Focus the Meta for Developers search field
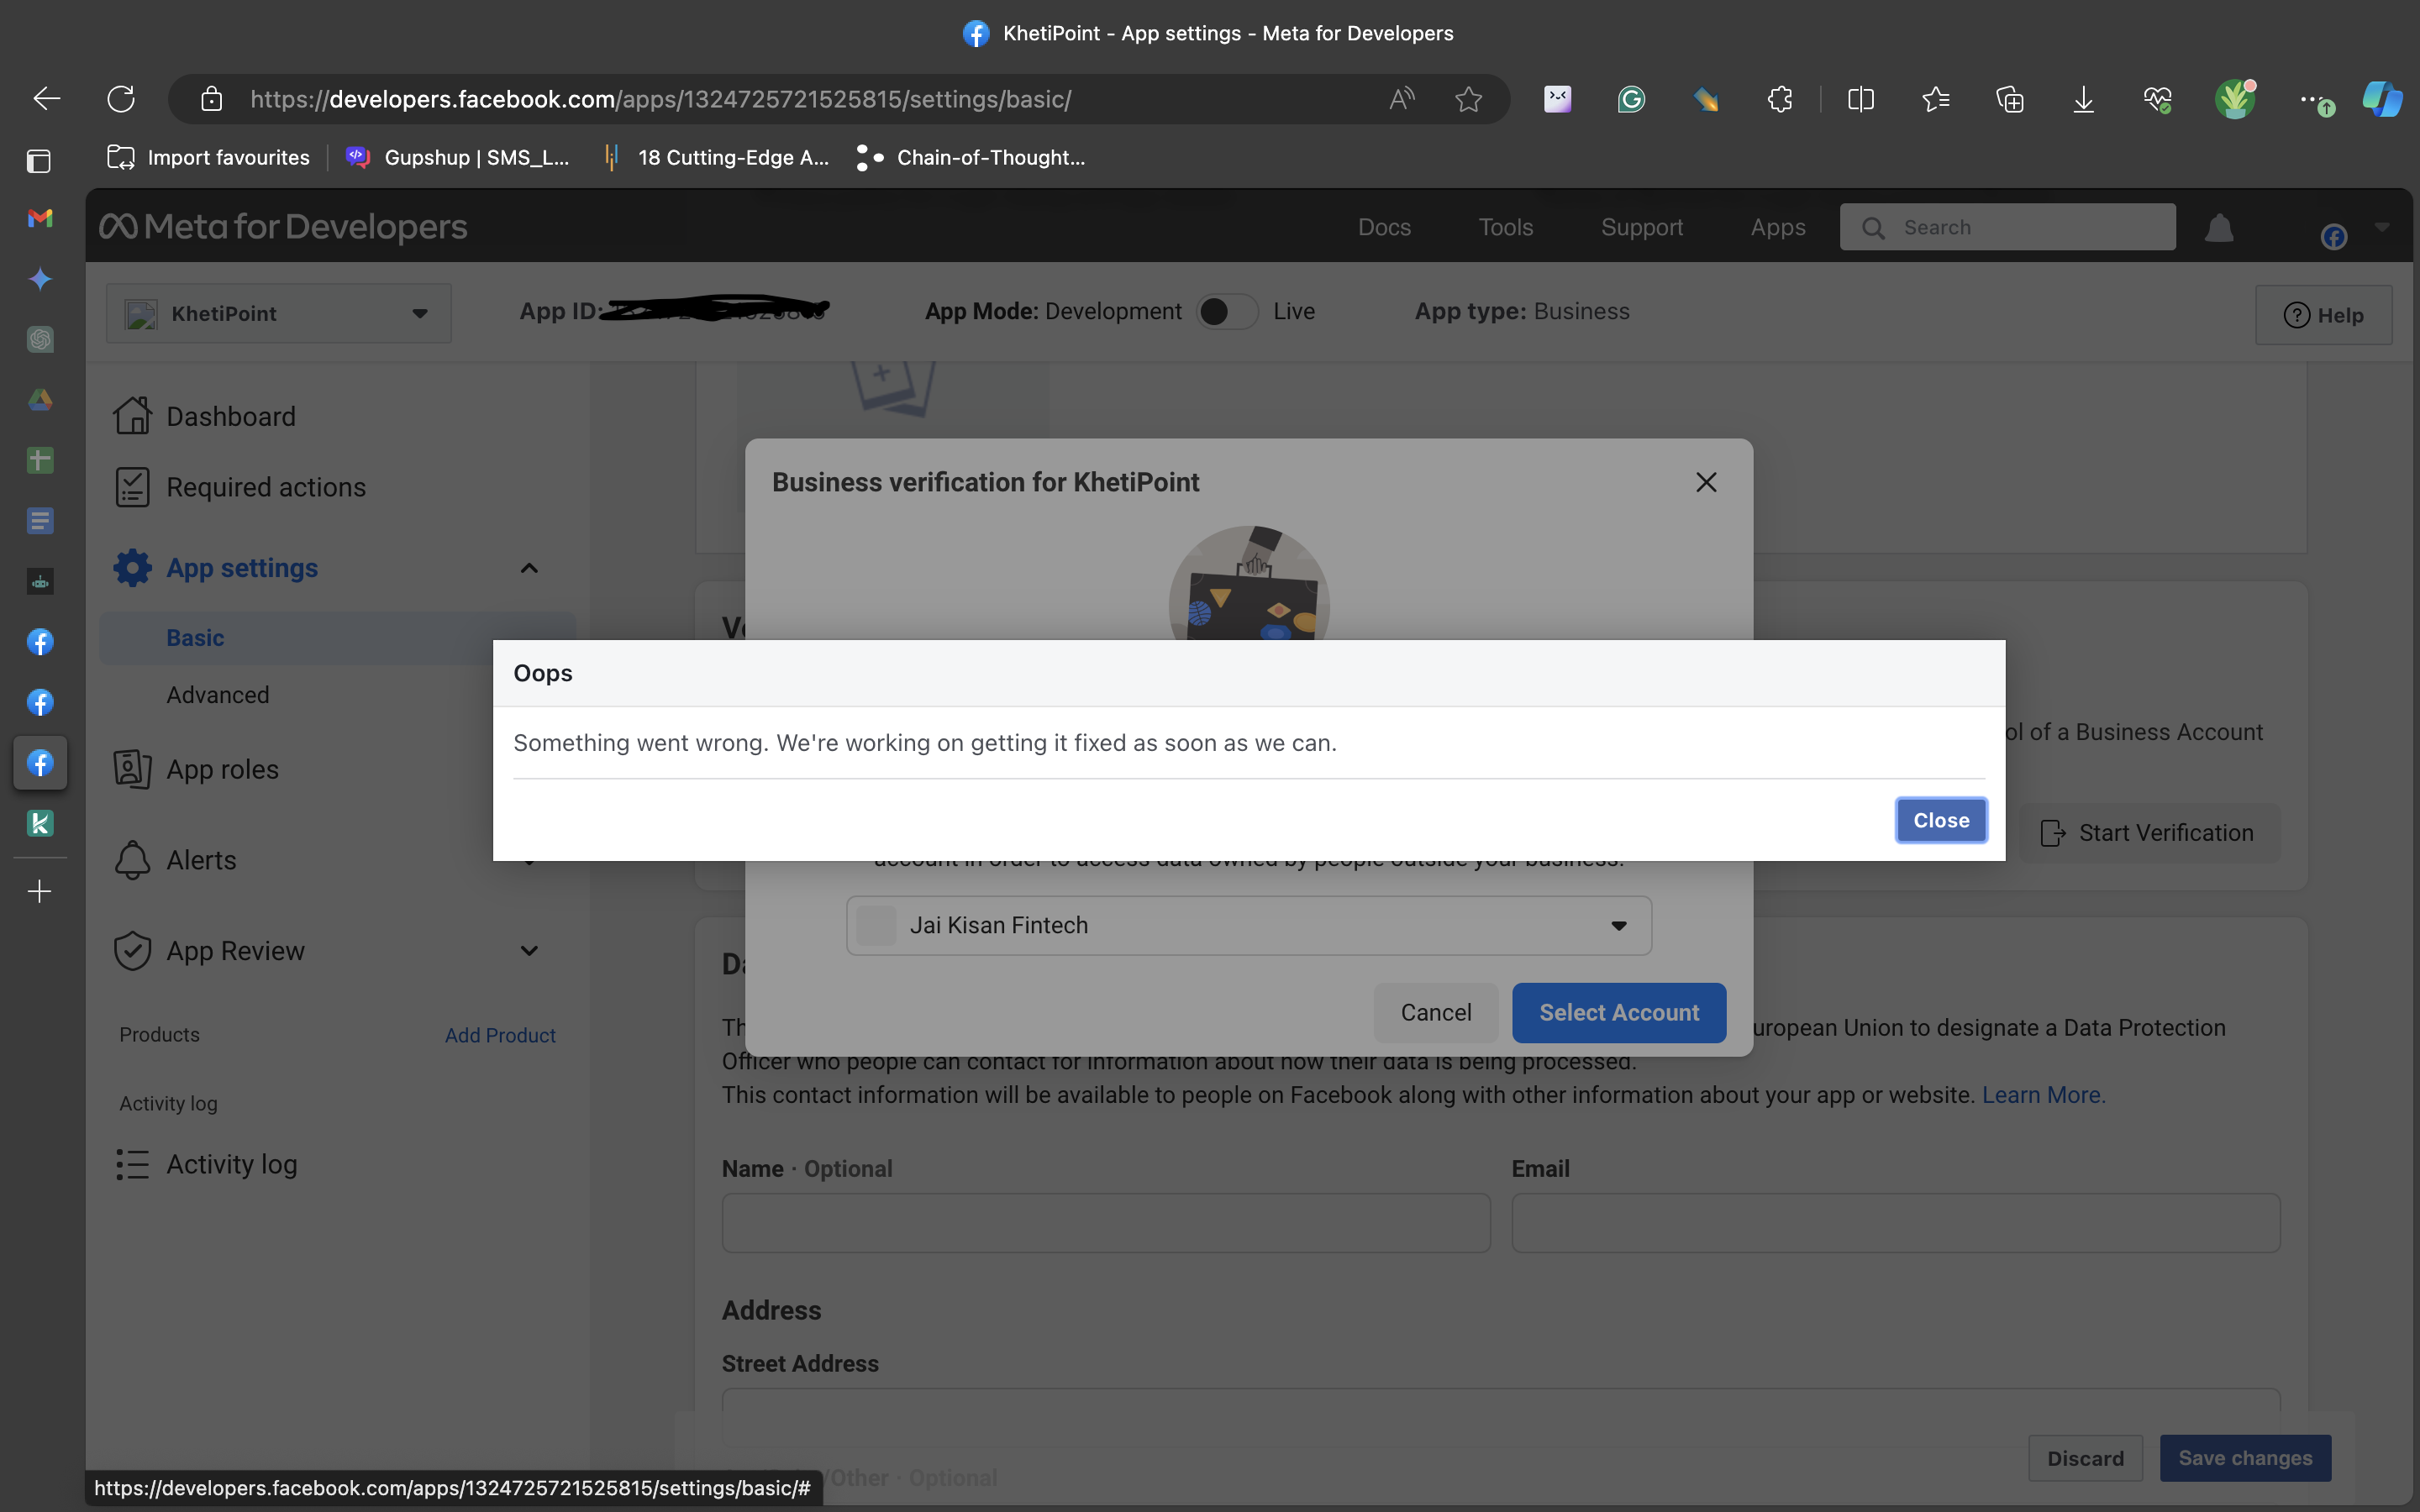 point(2007,227)
